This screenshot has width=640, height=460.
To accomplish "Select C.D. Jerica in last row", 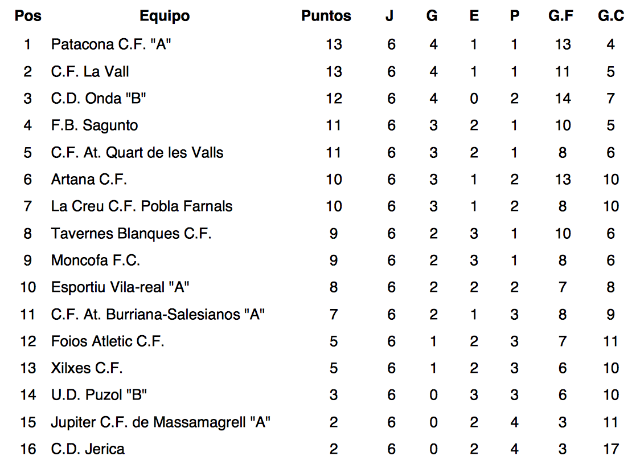I will pyautogui.click(x=88, y=449).
